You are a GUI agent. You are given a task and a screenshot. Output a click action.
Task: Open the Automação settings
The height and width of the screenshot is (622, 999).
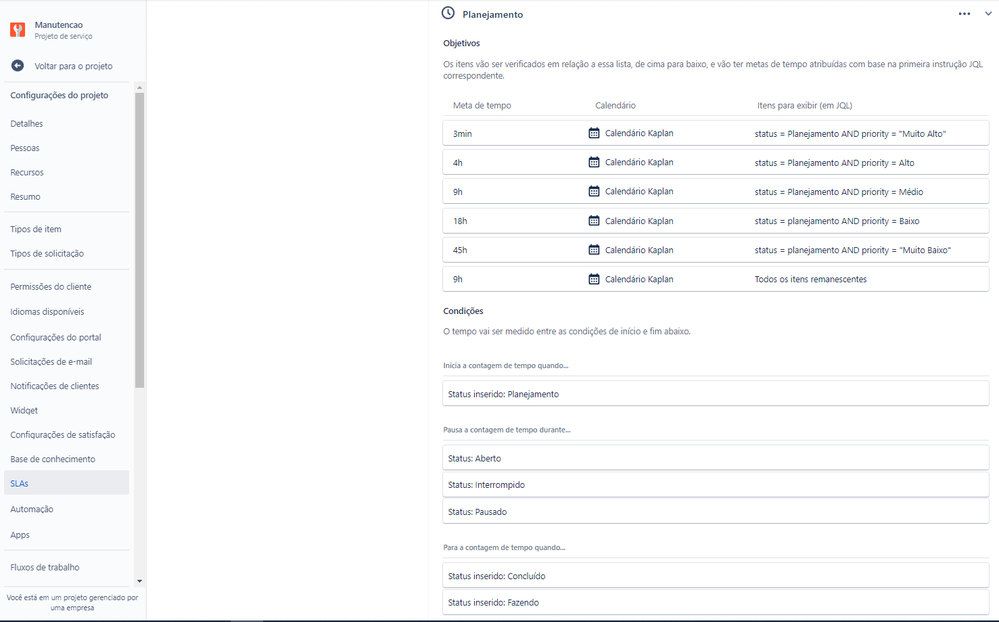32,509
